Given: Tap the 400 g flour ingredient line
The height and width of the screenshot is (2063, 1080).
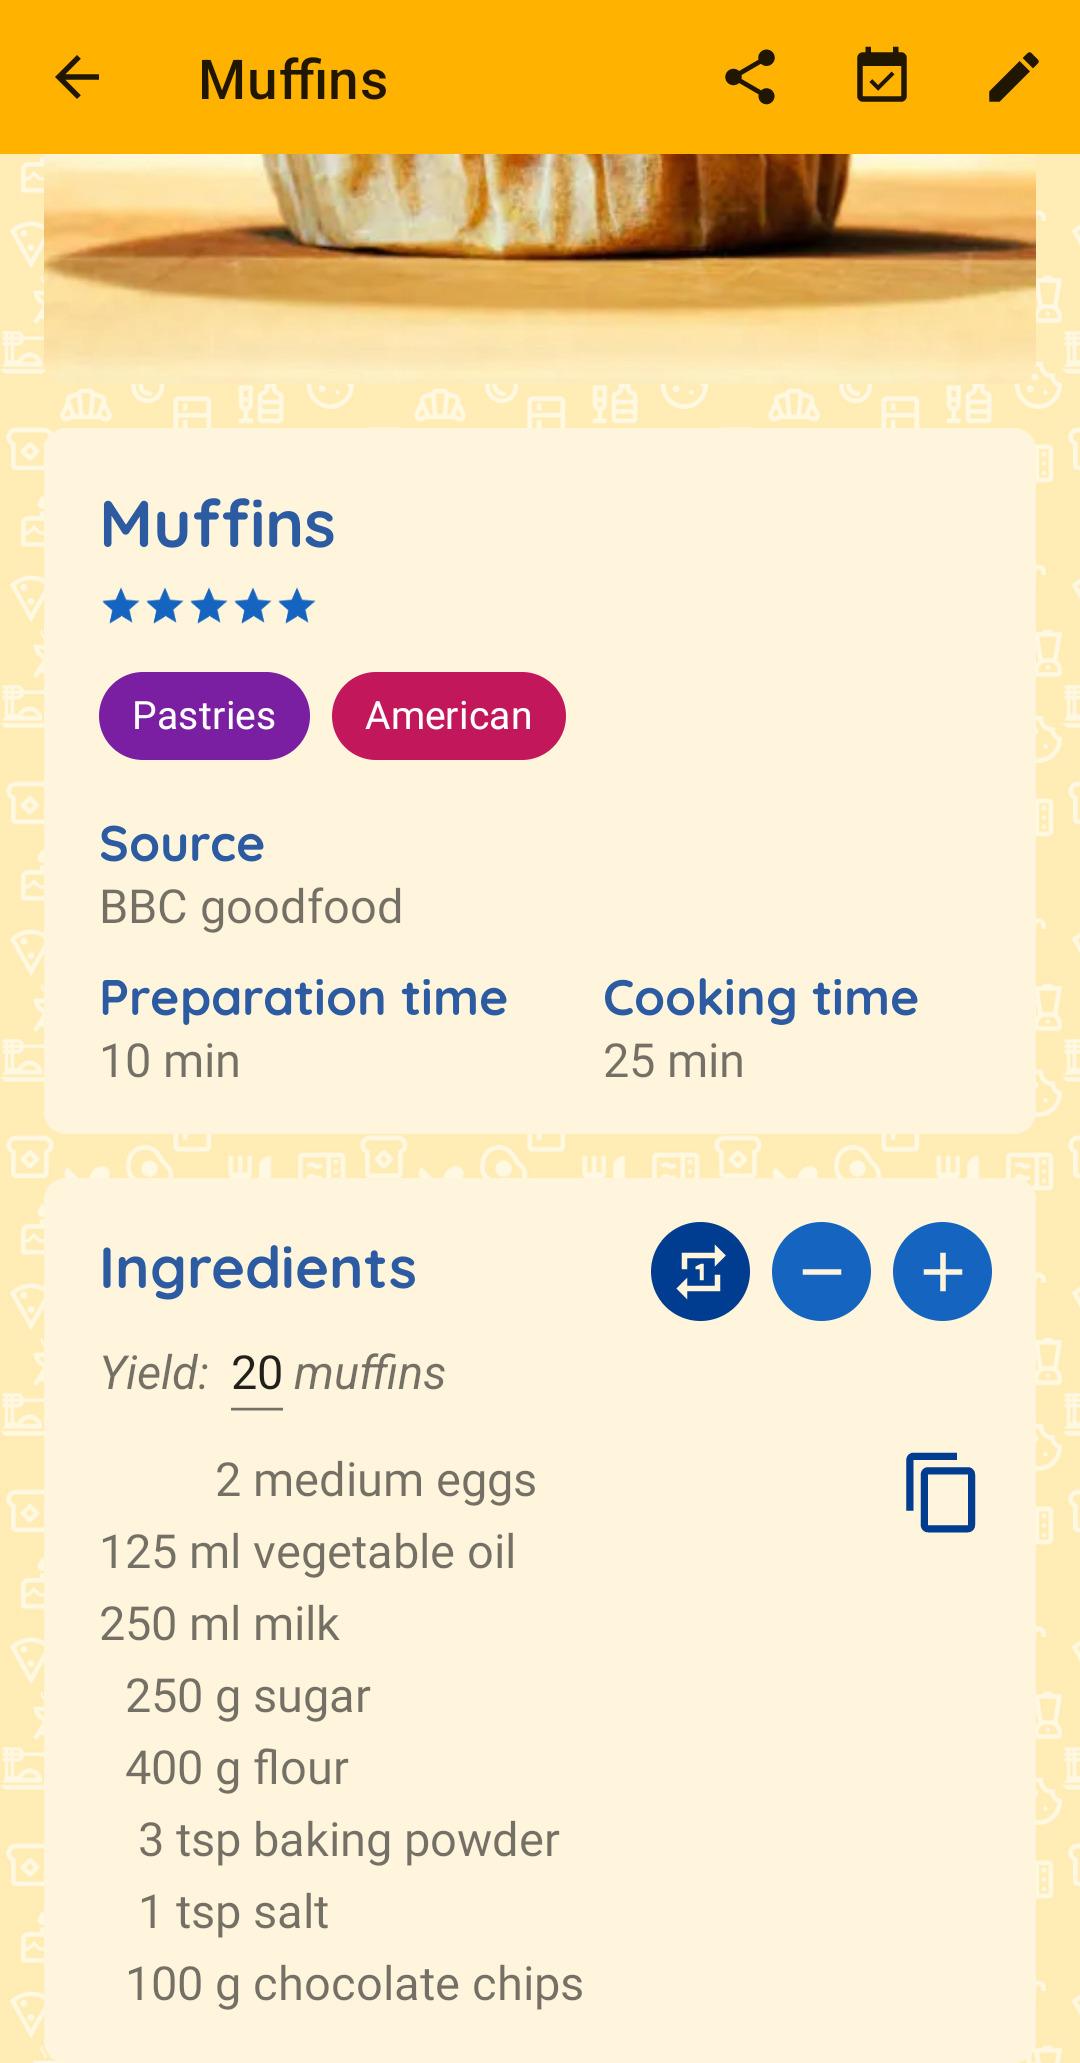Looking at the screenshot, I should (x=237, y=1768).
